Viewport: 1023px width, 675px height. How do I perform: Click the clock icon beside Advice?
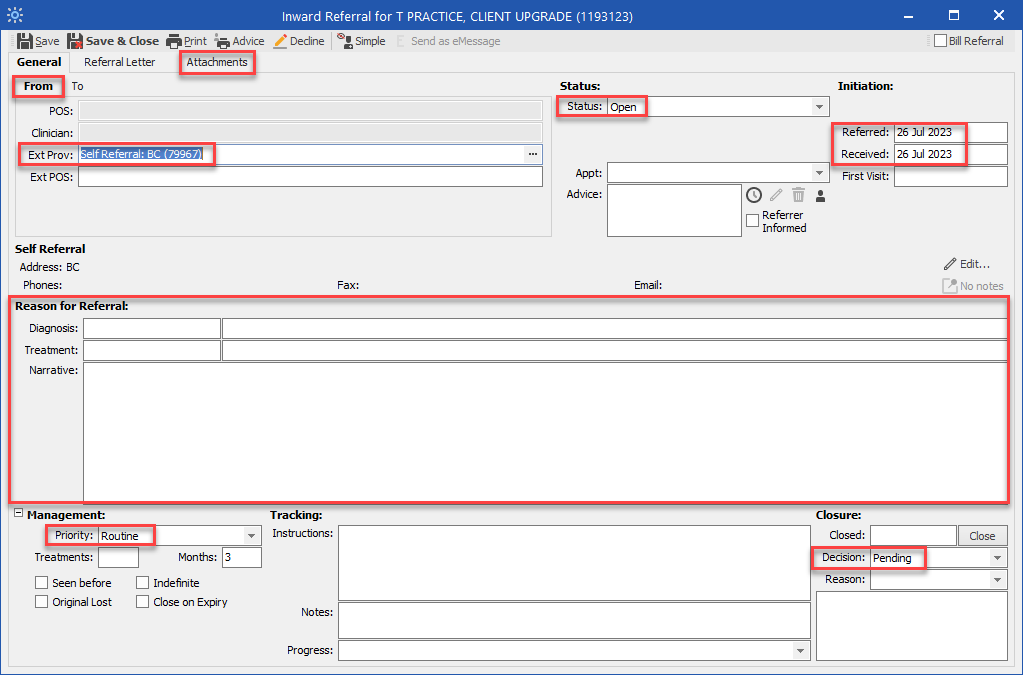(754, 195)
